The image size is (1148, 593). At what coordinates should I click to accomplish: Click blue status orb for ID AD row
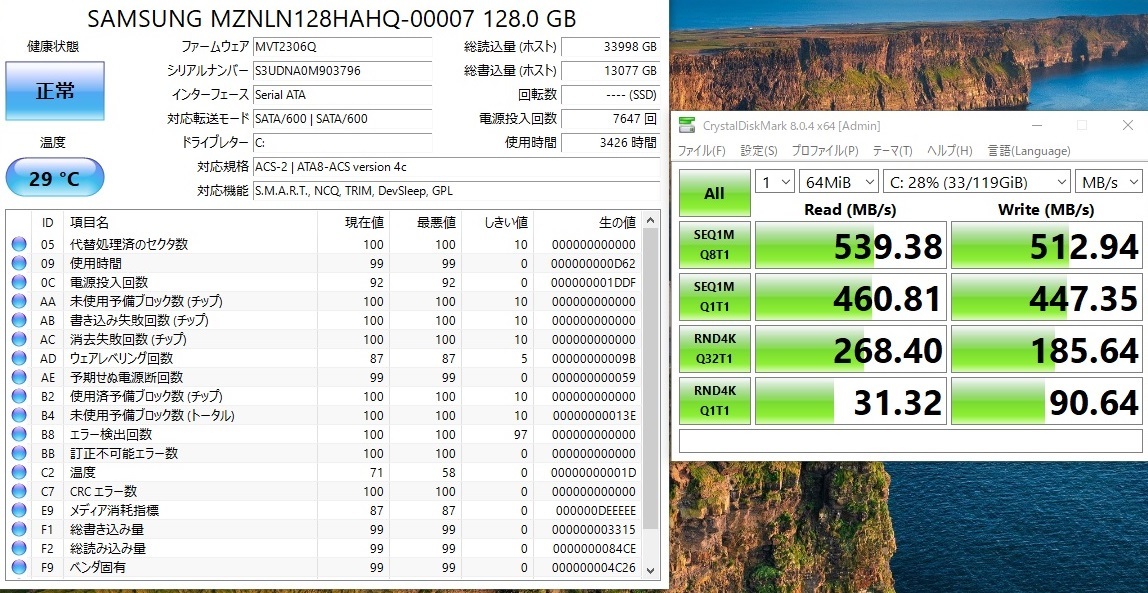[19, 359]
